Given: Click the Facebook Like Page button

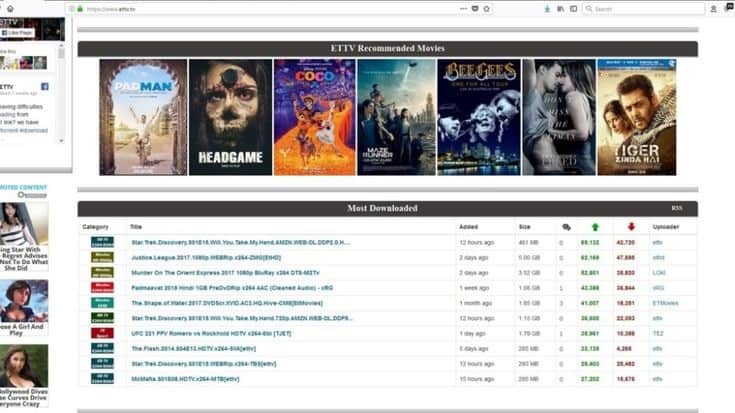Looking at the screenshot, I should click(x=17, y=33).
